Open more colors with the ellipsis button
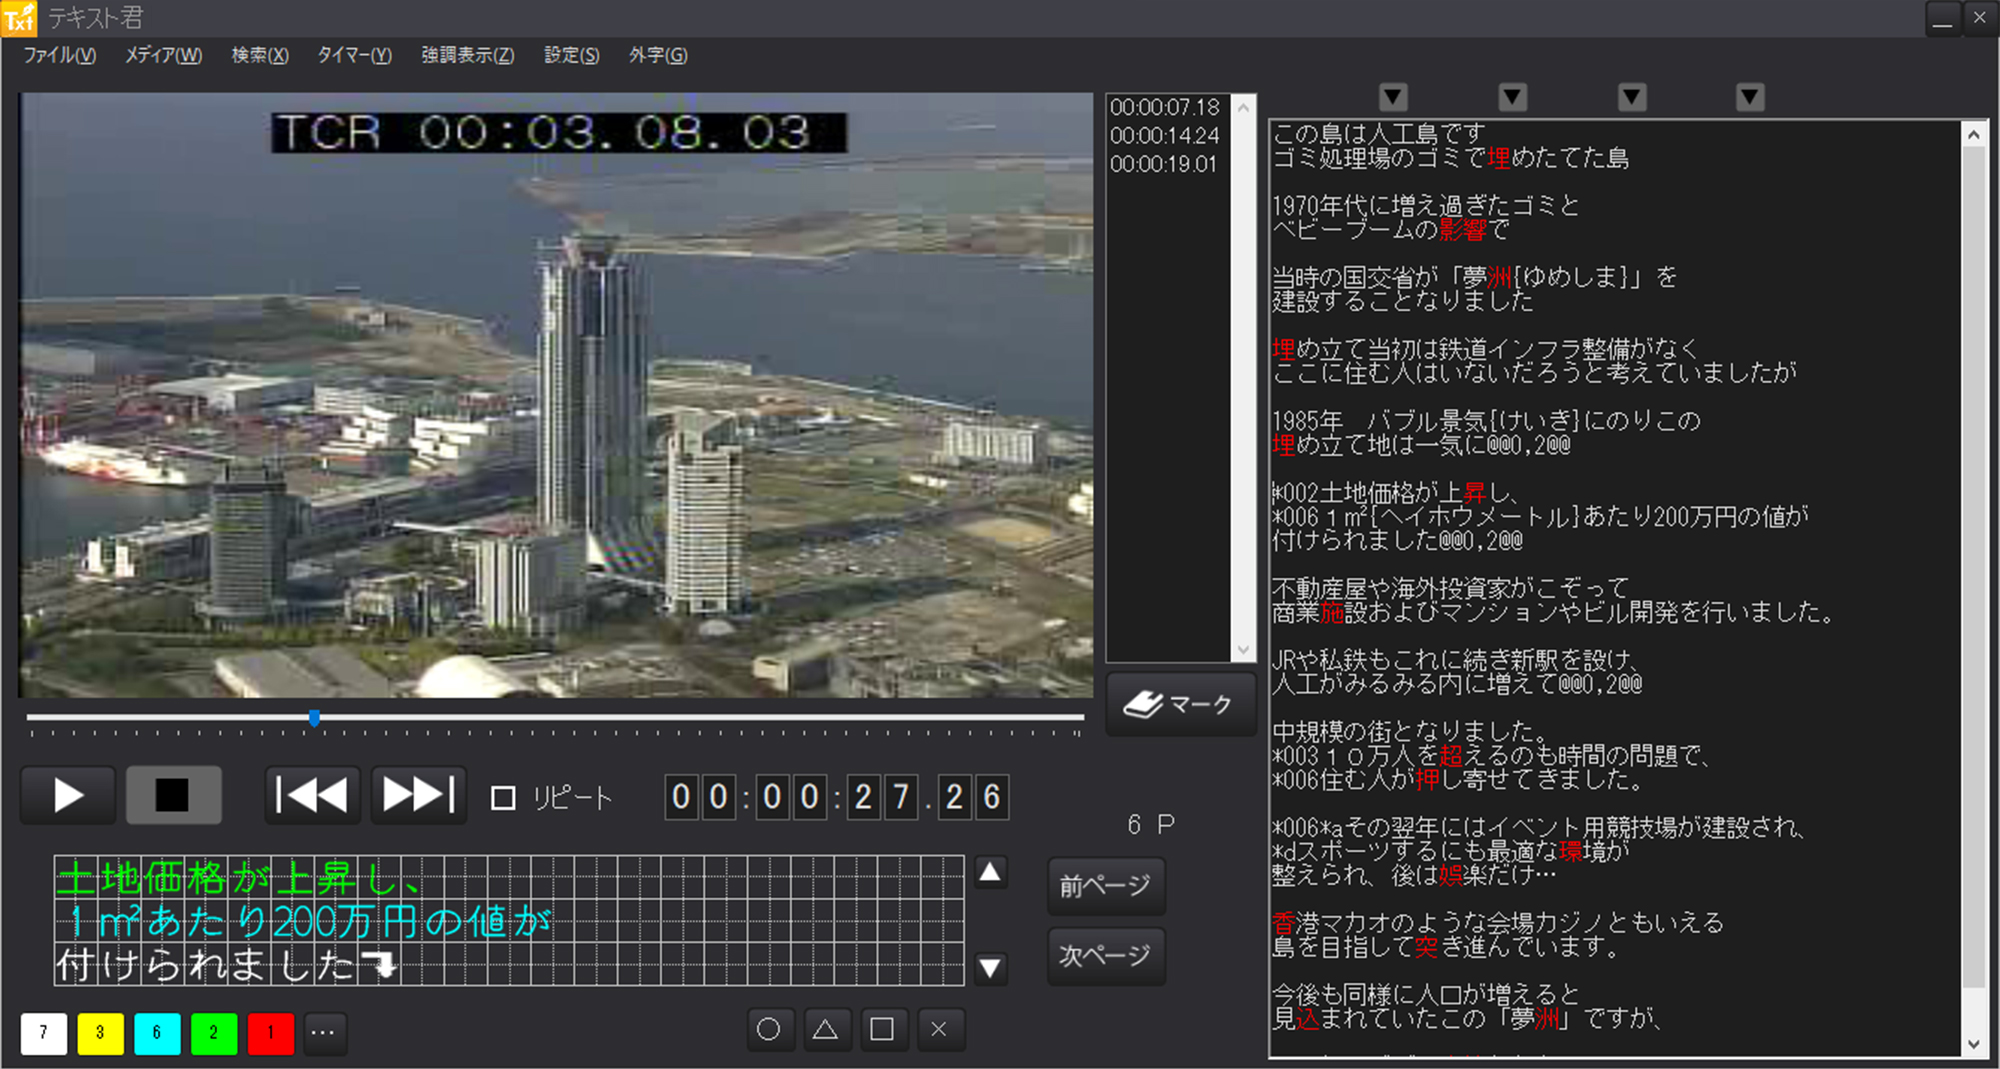The width and height of the screenshot is (2000, 1069). pos(323,1033)
